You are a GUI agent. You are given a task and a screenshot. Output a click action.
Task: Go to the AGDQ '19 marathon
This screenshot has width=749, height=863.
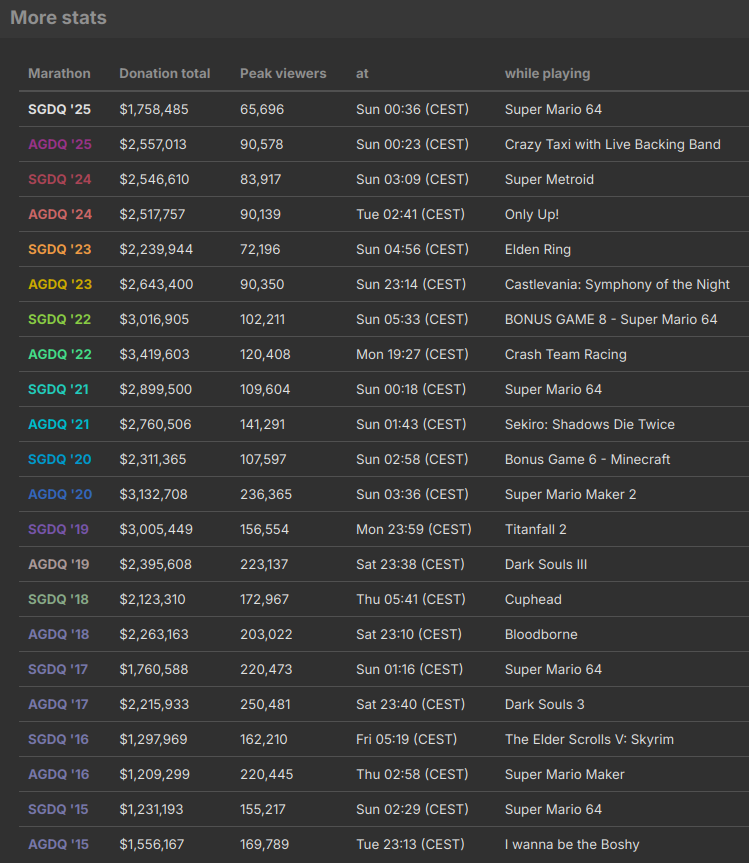coord(58,564)
